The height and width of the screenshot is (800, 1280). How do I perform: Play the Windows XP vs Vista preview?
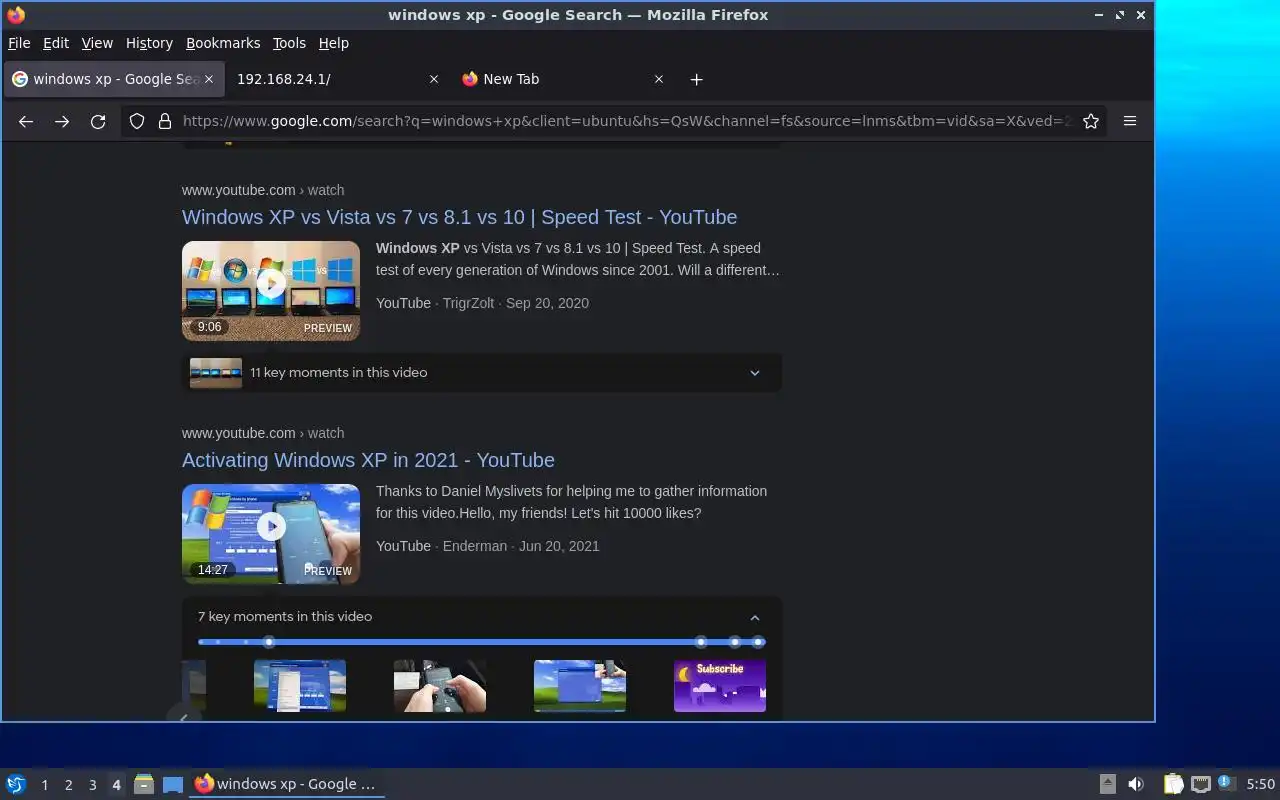coord(271,283)
